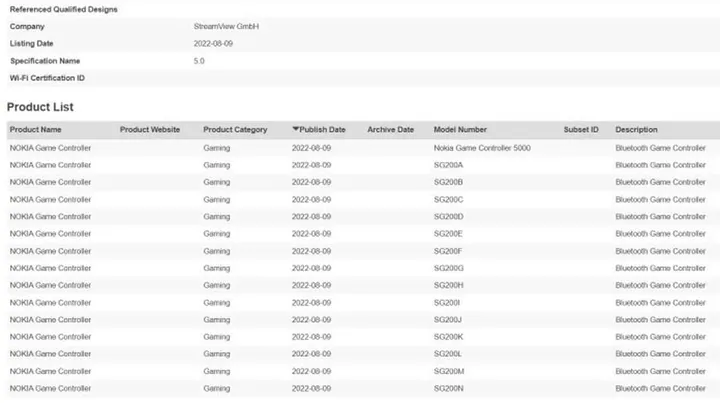
Task: Select model number SG200E
Action: (448, 234)
